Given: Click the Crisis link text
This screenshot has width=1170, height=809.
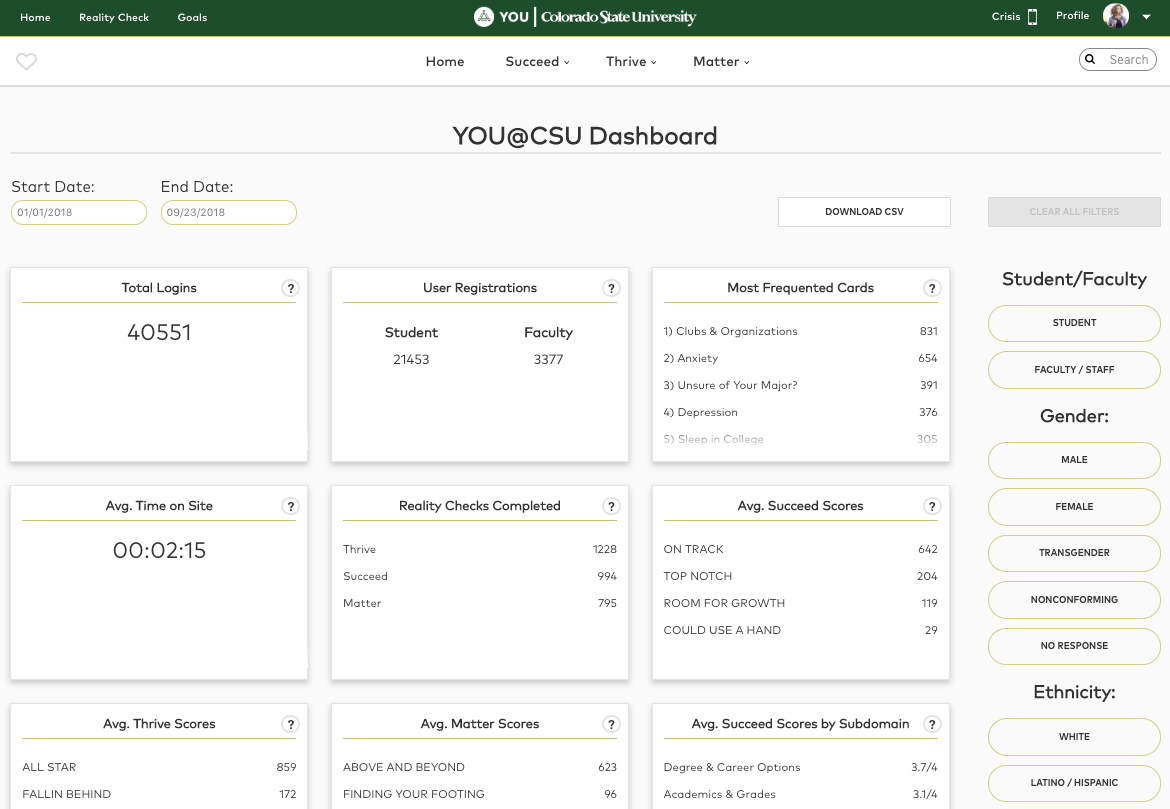Looking at the screenshot, I should click(x=1006, y=16).
